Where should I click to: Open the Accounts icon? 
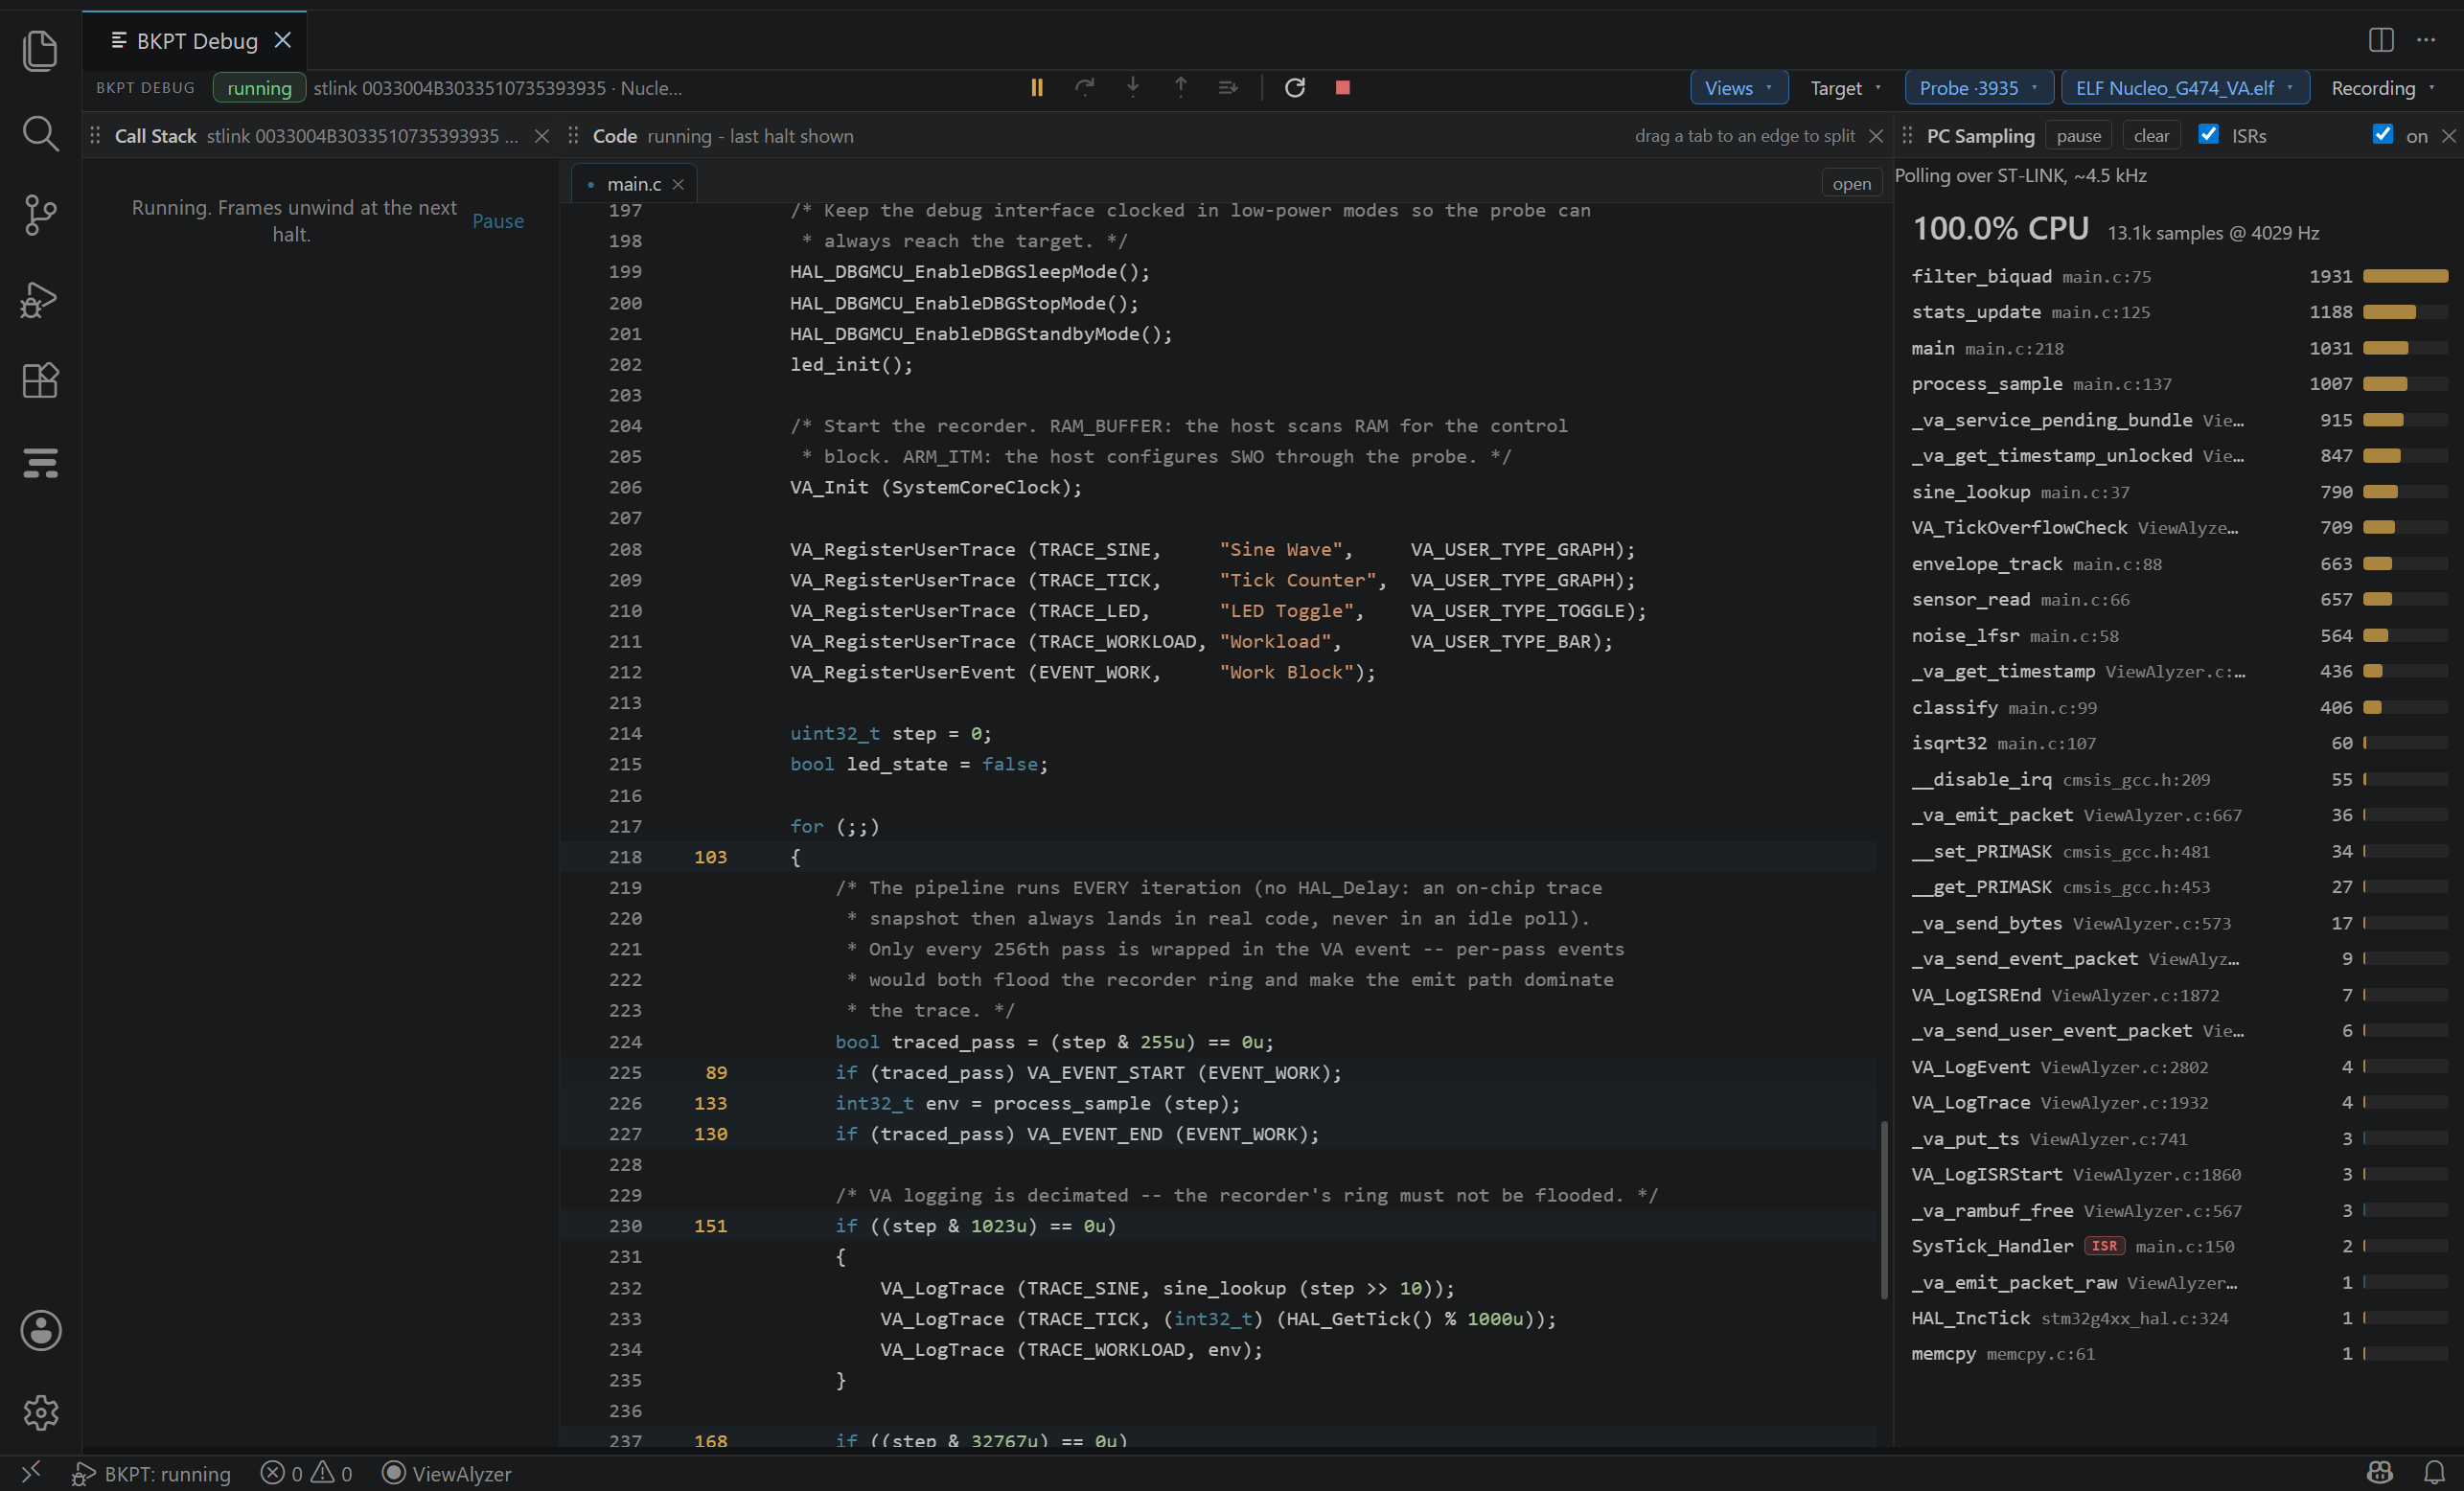(x=40, y=1330)
